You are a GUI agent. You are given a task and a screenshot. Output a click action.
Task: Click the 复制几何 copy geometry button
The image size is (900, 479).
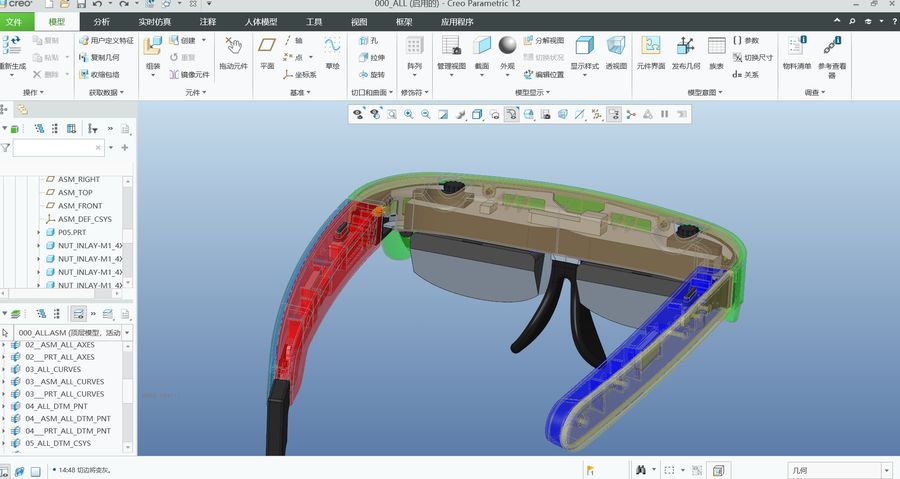[x=99, y=57]
